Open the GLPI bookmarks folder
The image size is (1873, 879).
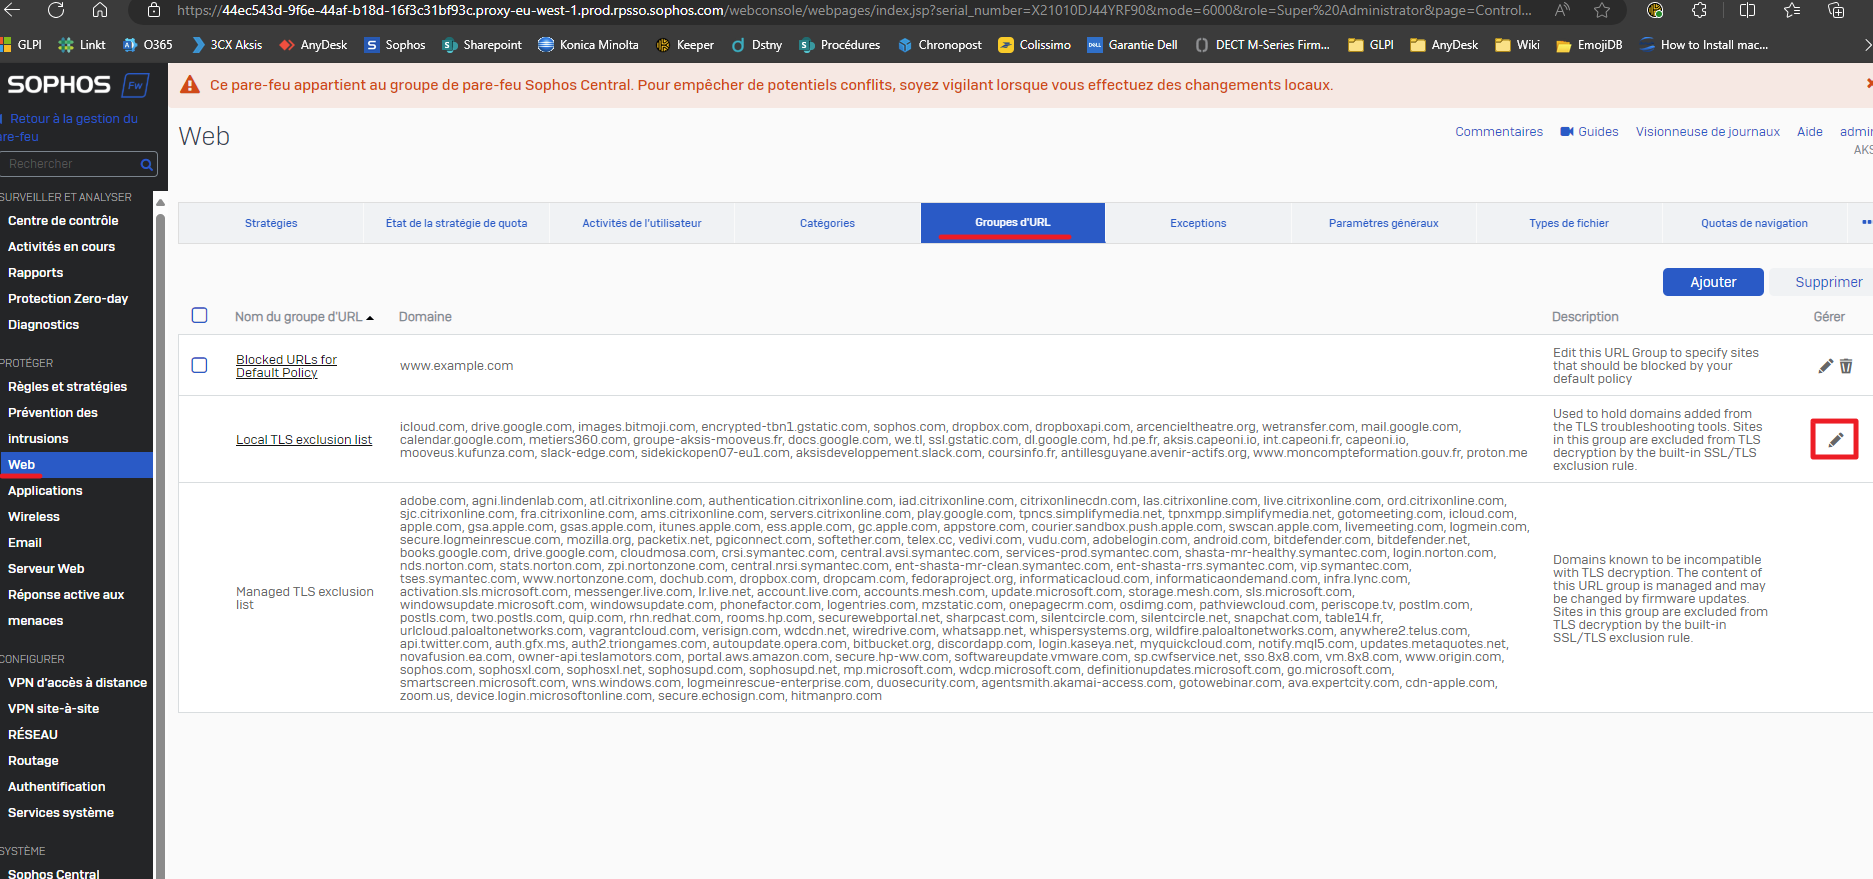1371,45
